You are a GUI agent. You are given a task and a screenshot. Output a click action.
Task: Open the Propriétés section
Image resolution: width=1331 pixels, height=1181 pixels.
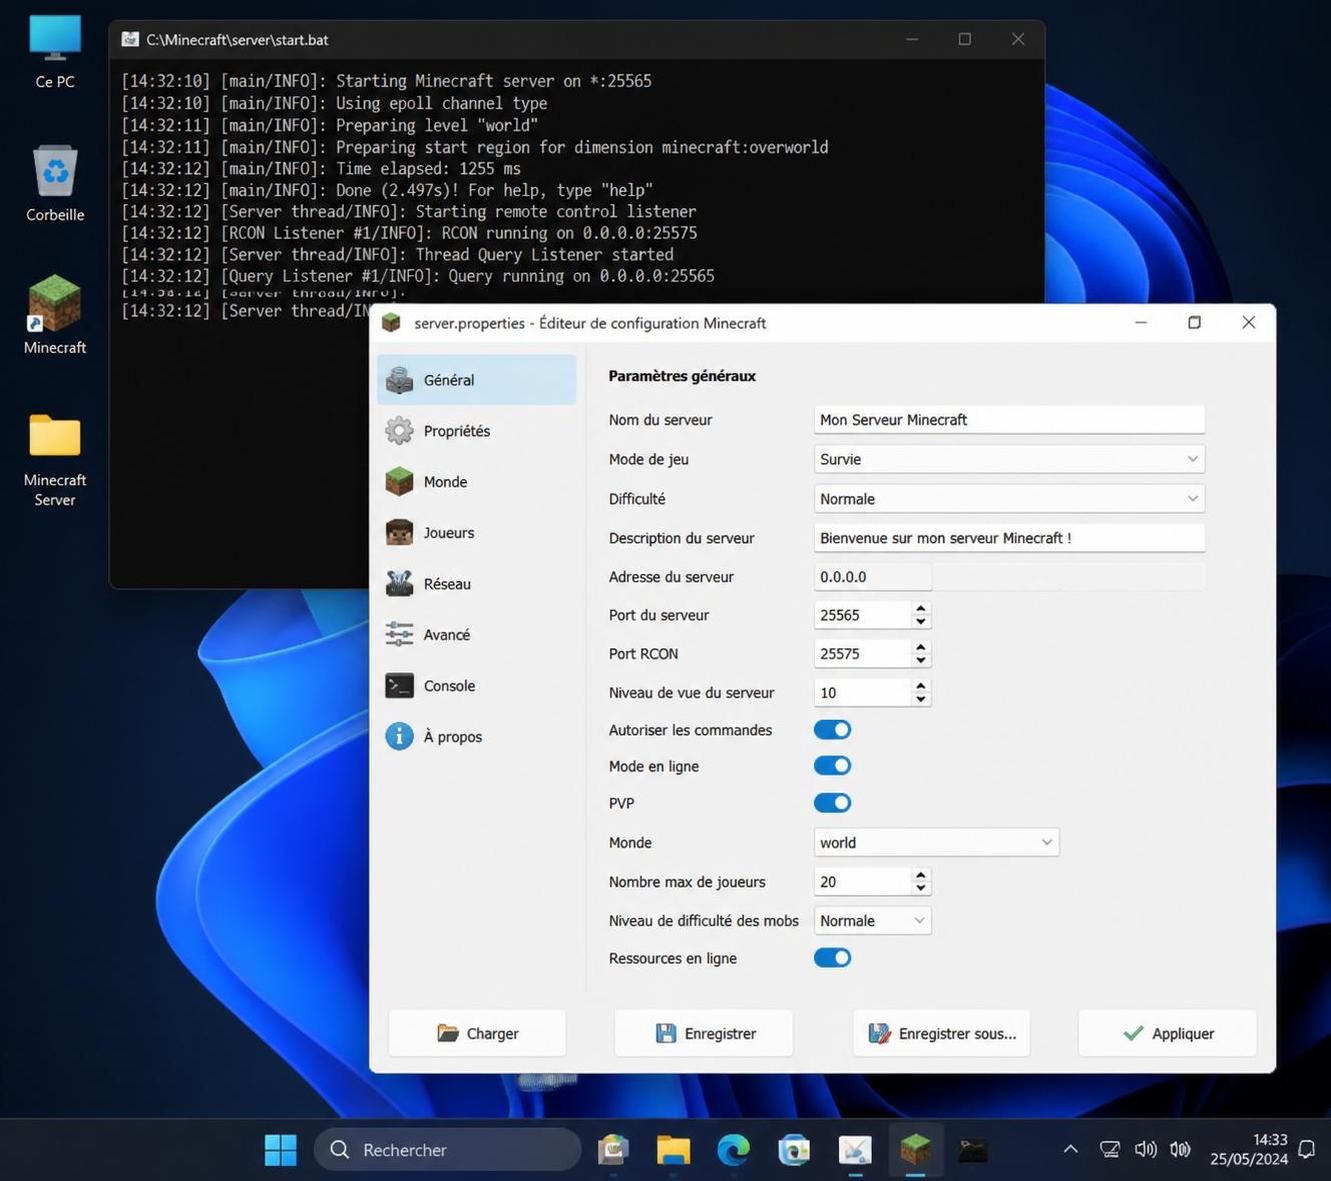(x=476, y=431)
